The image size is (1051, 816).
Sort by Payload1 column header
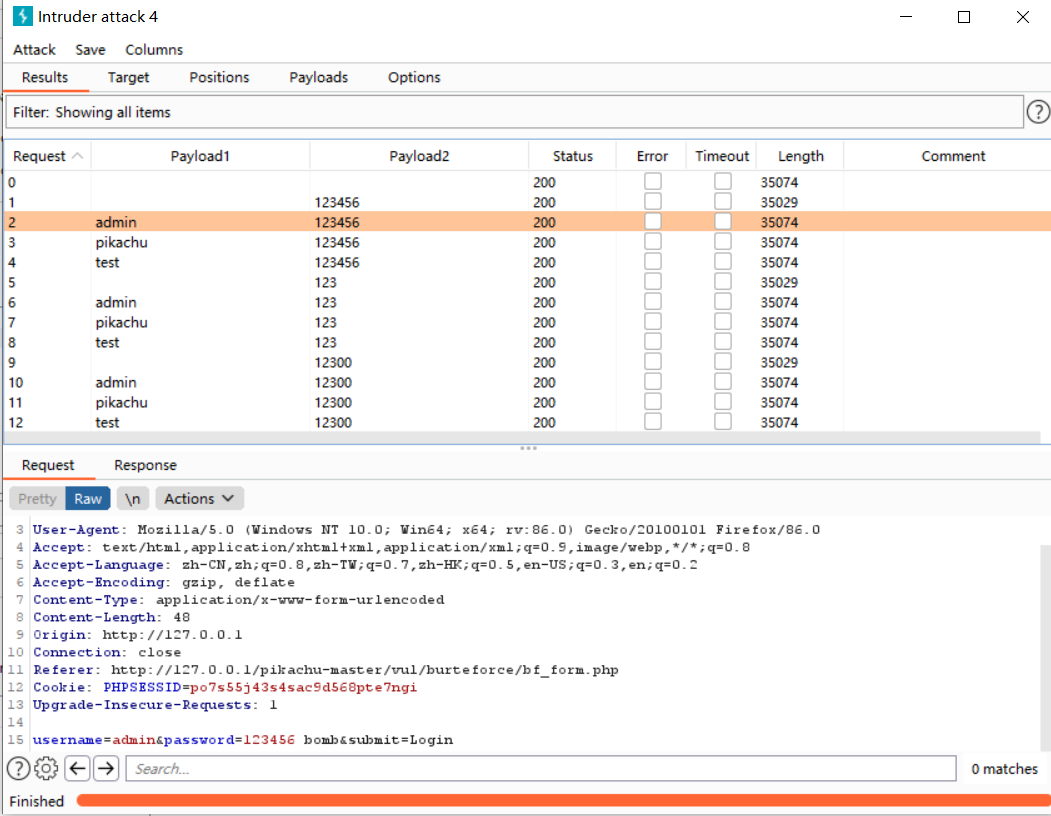(200, 156)
